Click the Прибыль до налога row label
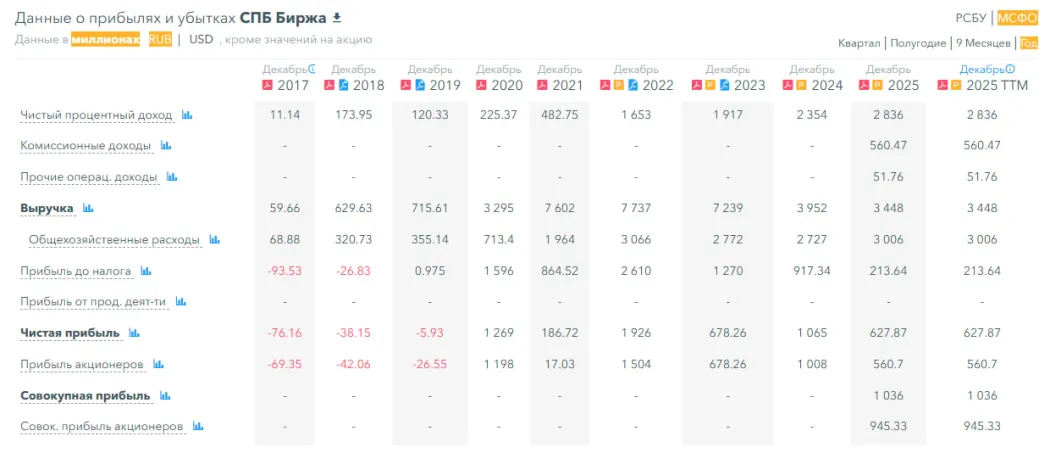The image size is (1050, 453). [76, 271]
